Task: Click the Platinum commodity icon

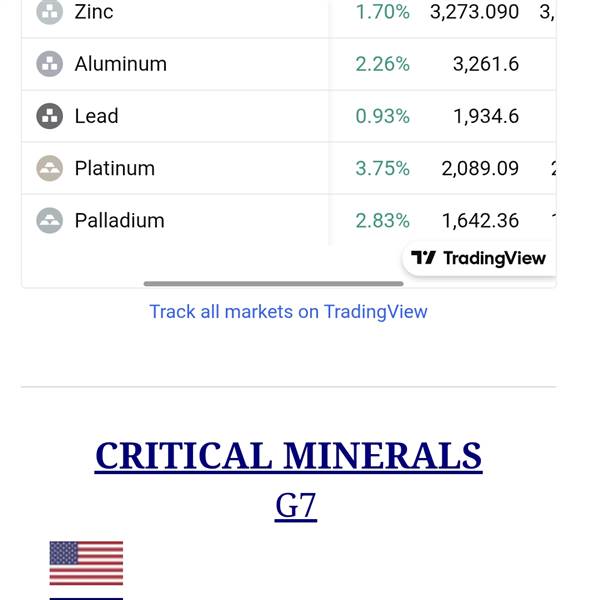Action: coord(49,168)
